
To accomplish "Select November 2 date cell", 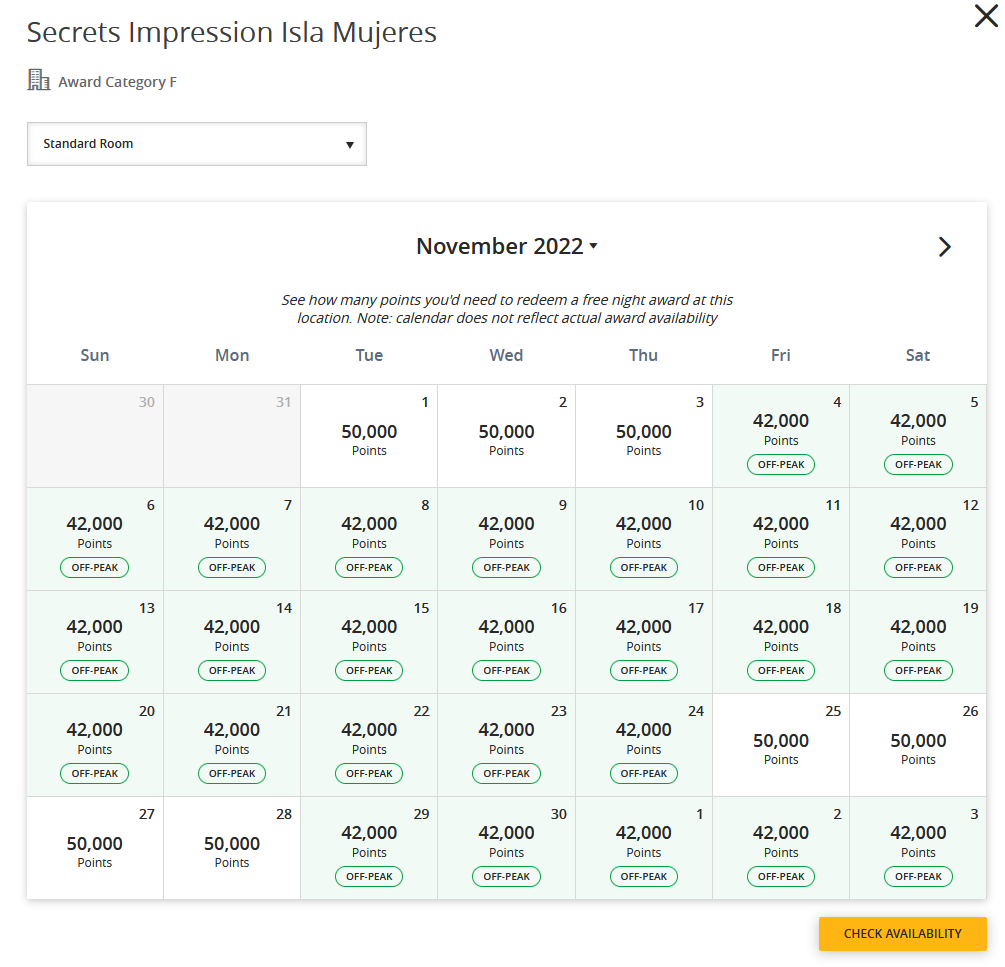I will coord(506,436).
